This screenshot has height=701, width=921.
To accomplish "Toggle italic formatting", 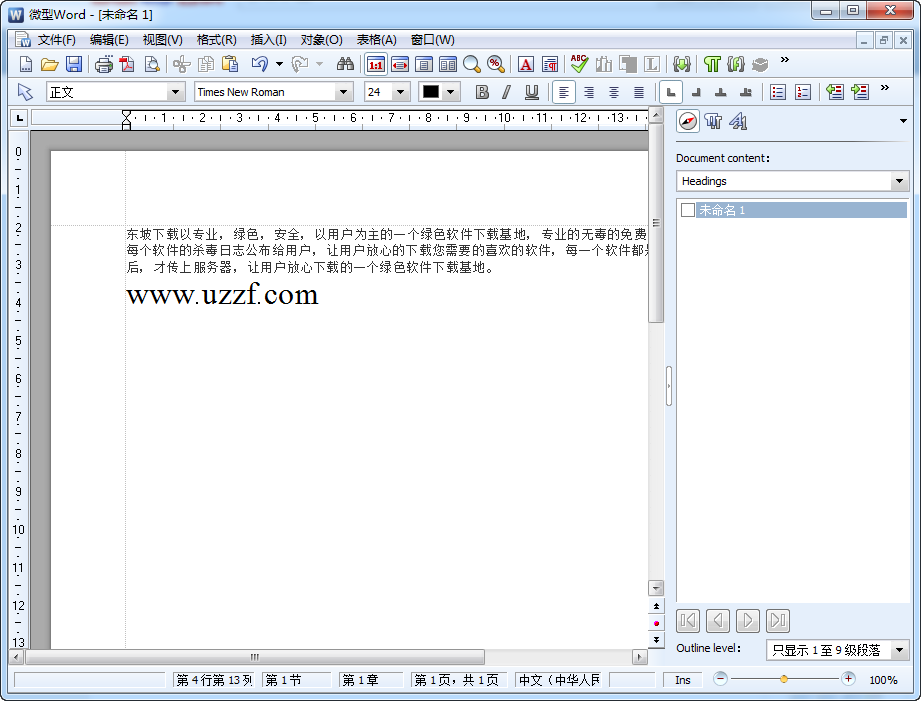I will click(506, 92).
